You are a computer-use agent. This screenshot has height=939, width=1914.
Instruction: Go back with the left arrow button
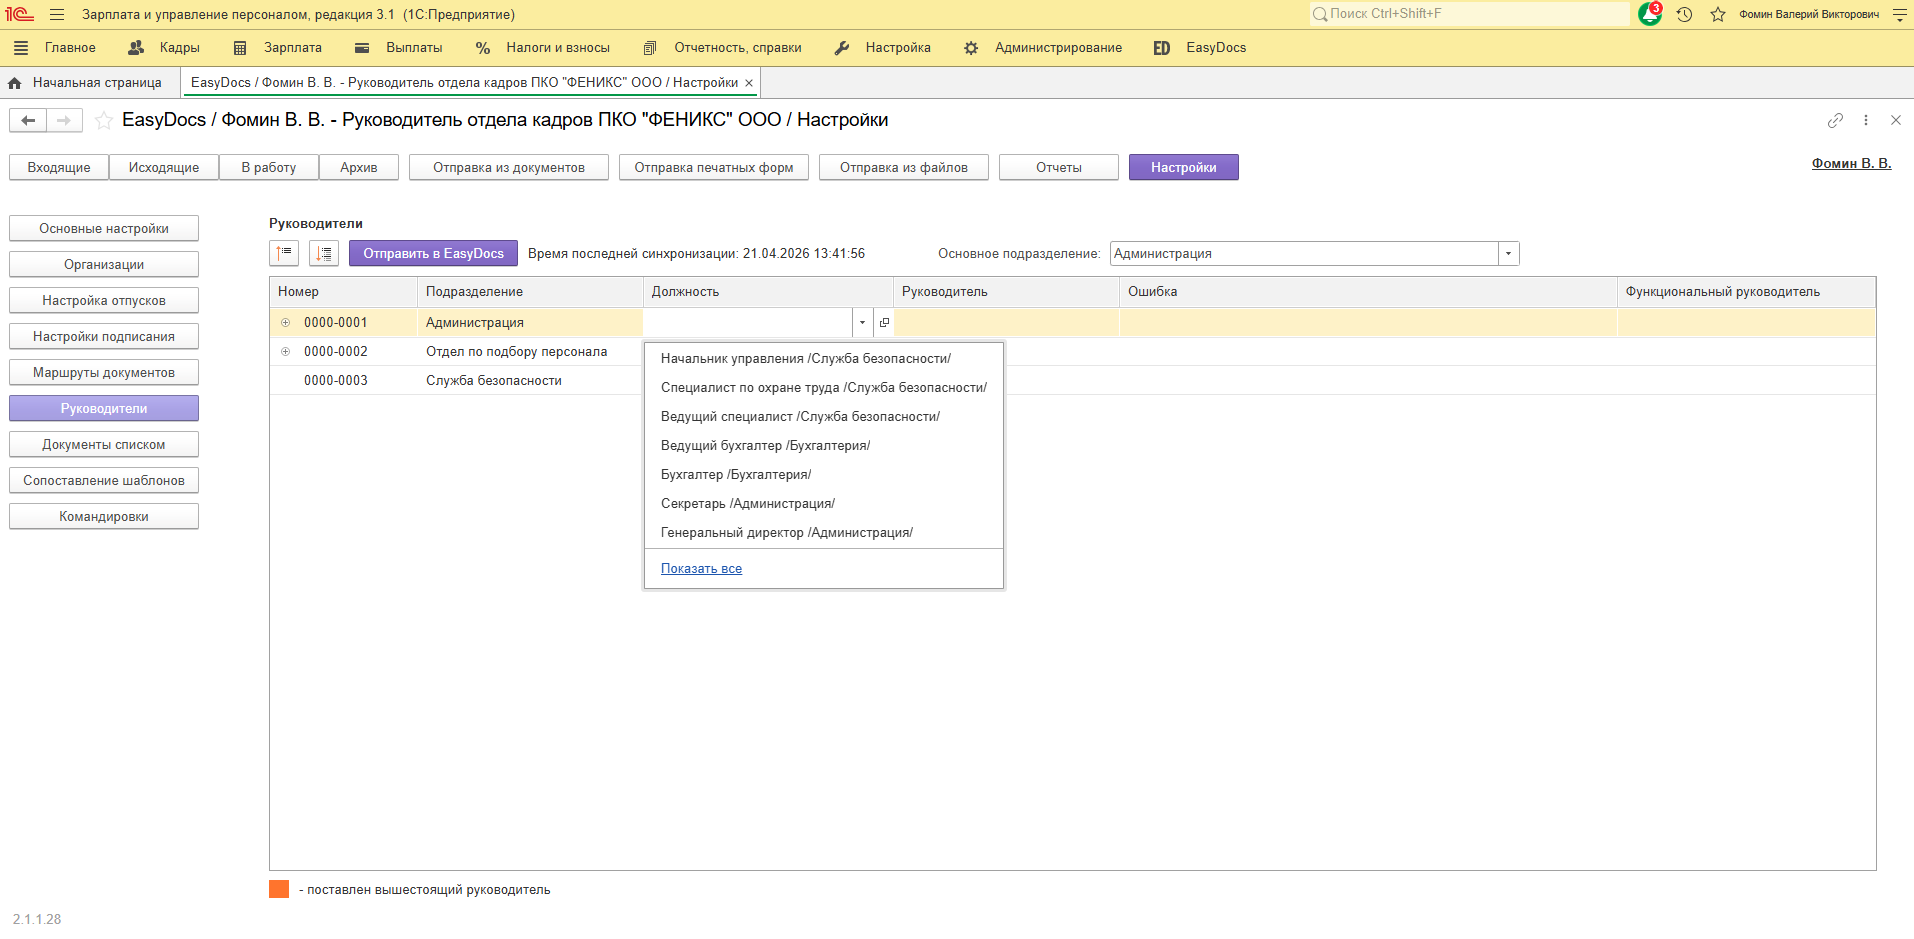click(x=28, y=120)
